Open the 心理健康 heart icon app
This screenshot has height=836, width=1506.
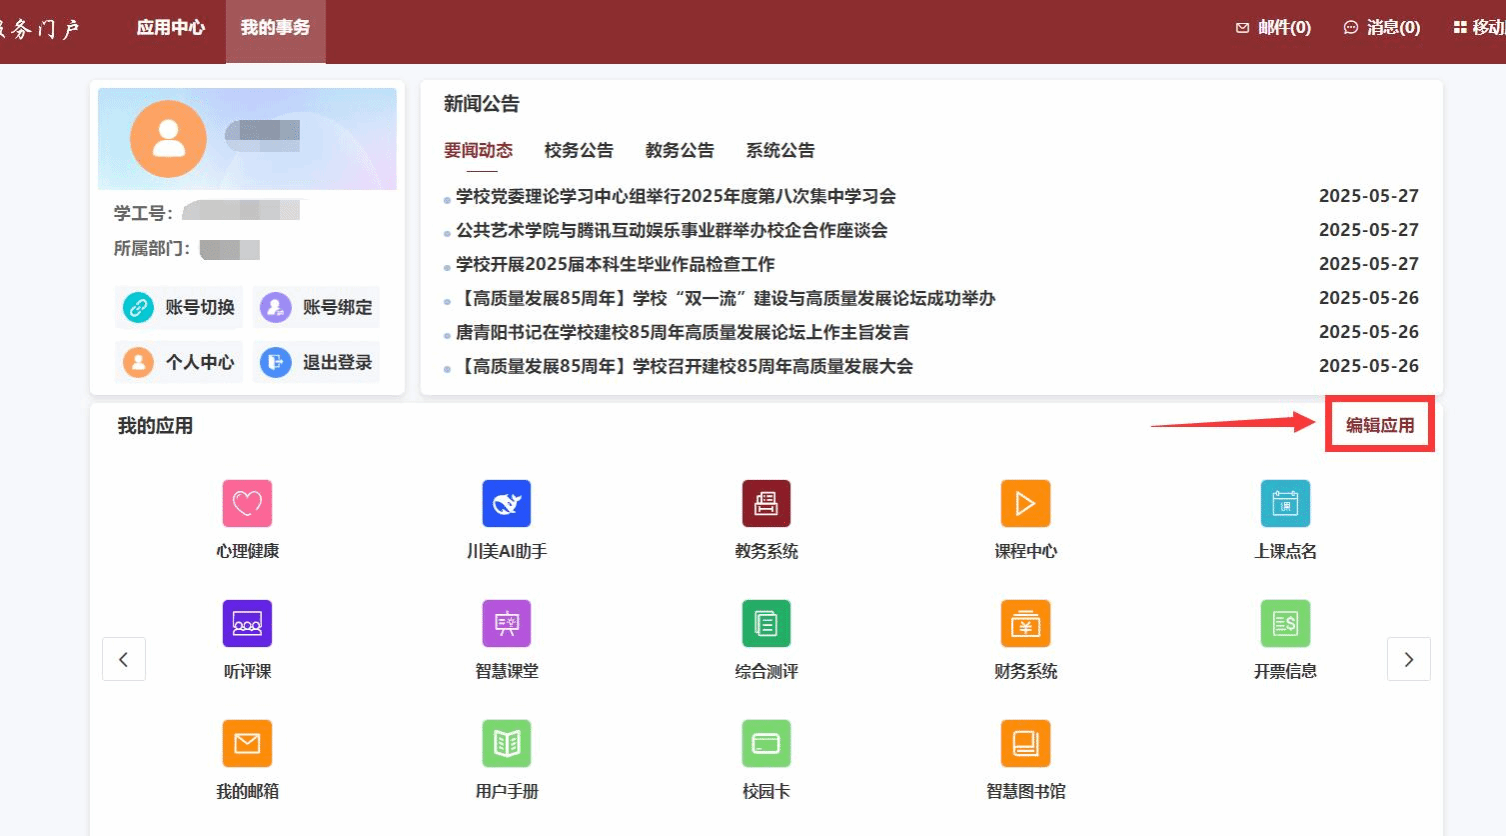(x=247, y=503)
